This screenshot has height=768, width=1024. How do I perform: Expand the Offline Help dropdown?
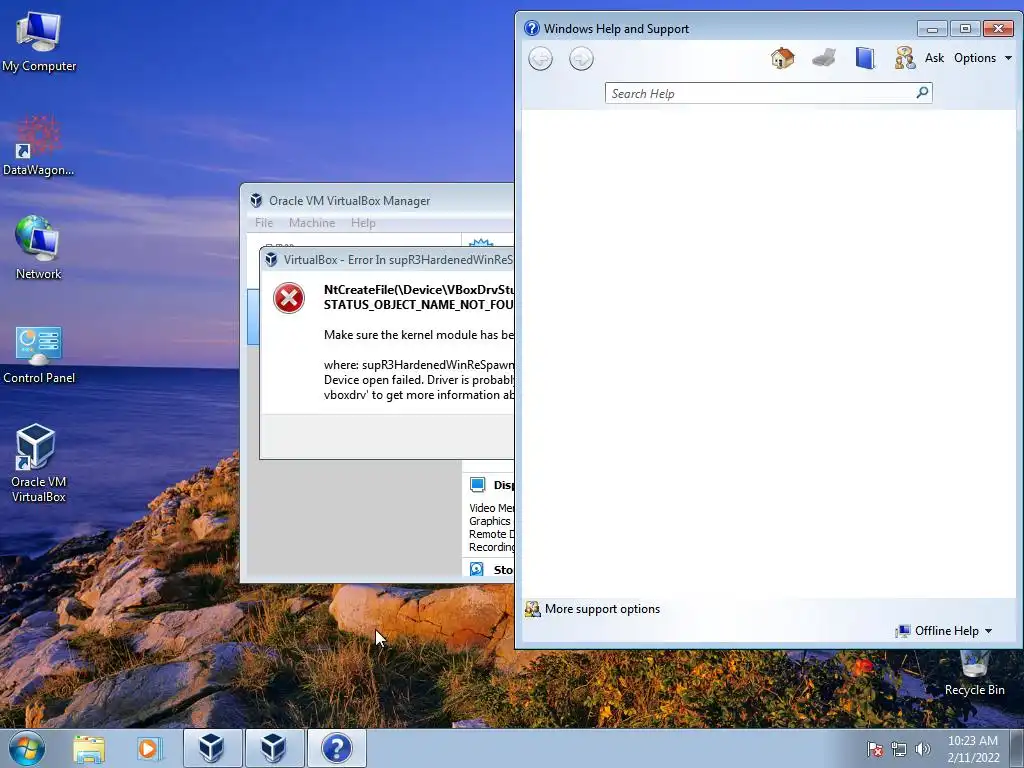pos(944,631)
